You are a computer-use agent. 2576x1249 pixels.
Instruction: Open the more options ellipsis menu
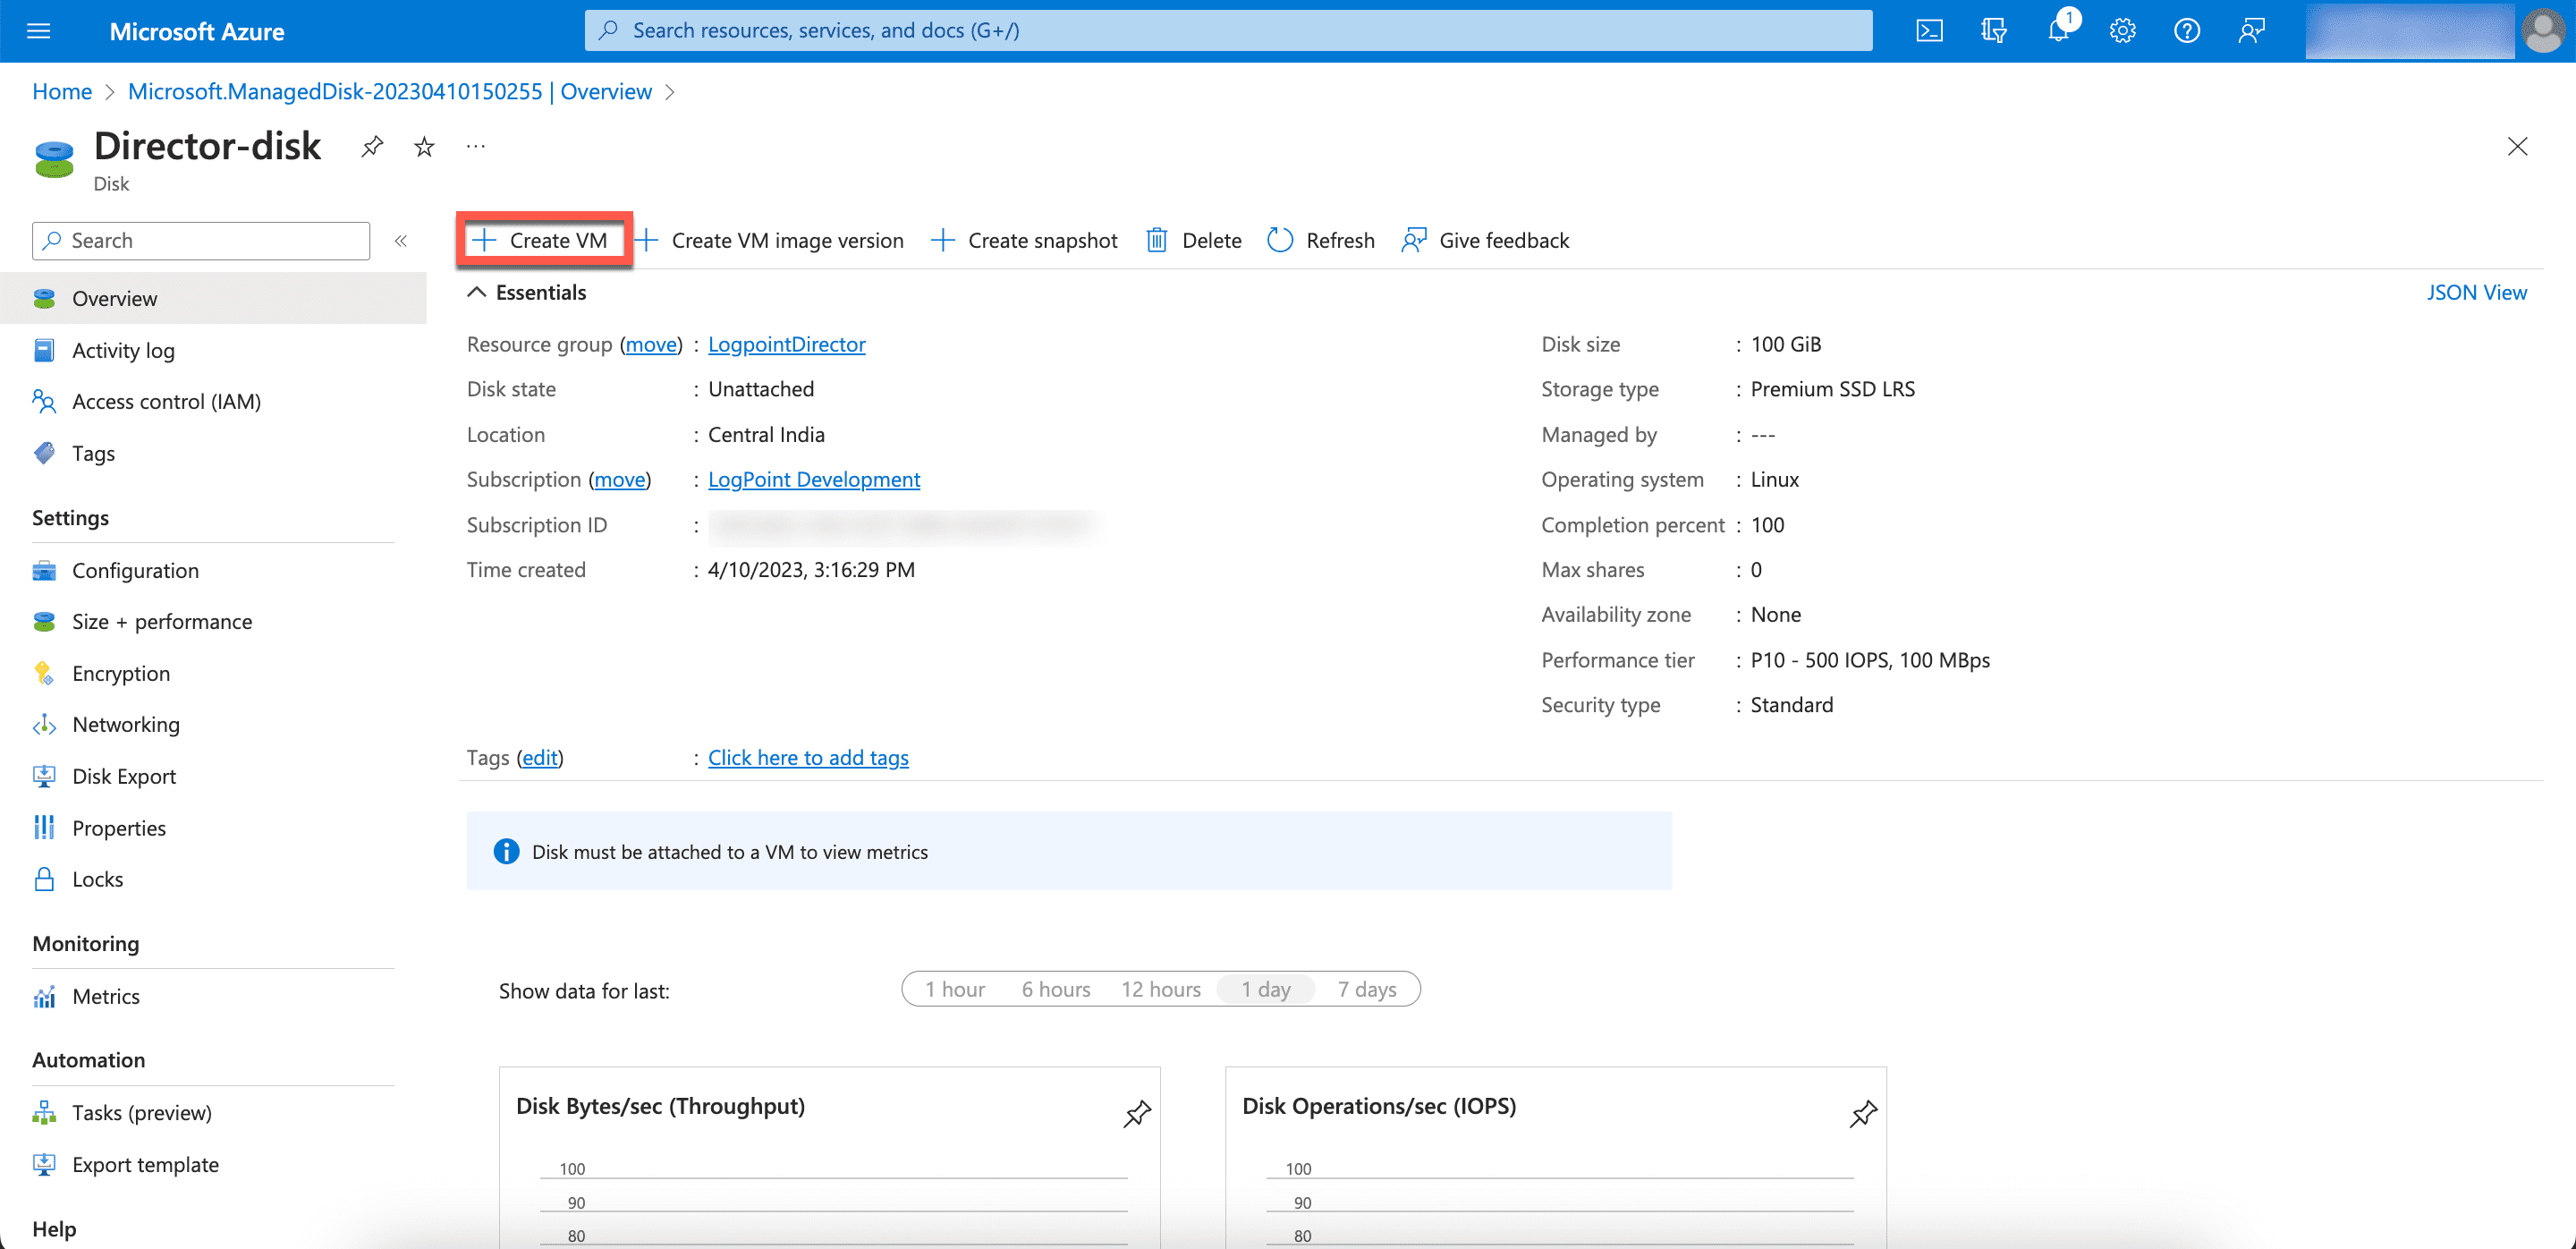476,147
